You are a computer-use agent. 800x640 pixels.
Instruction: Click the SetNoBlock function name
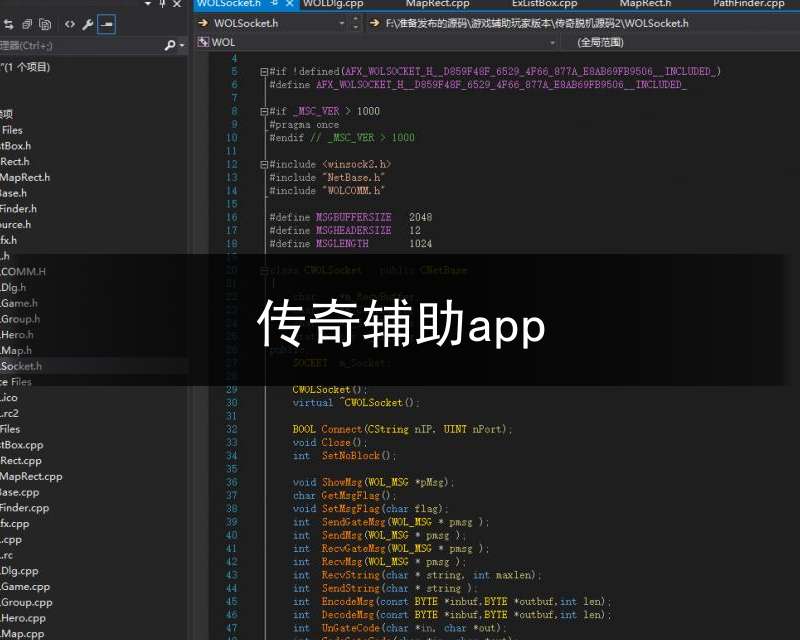tap(351, 456)
